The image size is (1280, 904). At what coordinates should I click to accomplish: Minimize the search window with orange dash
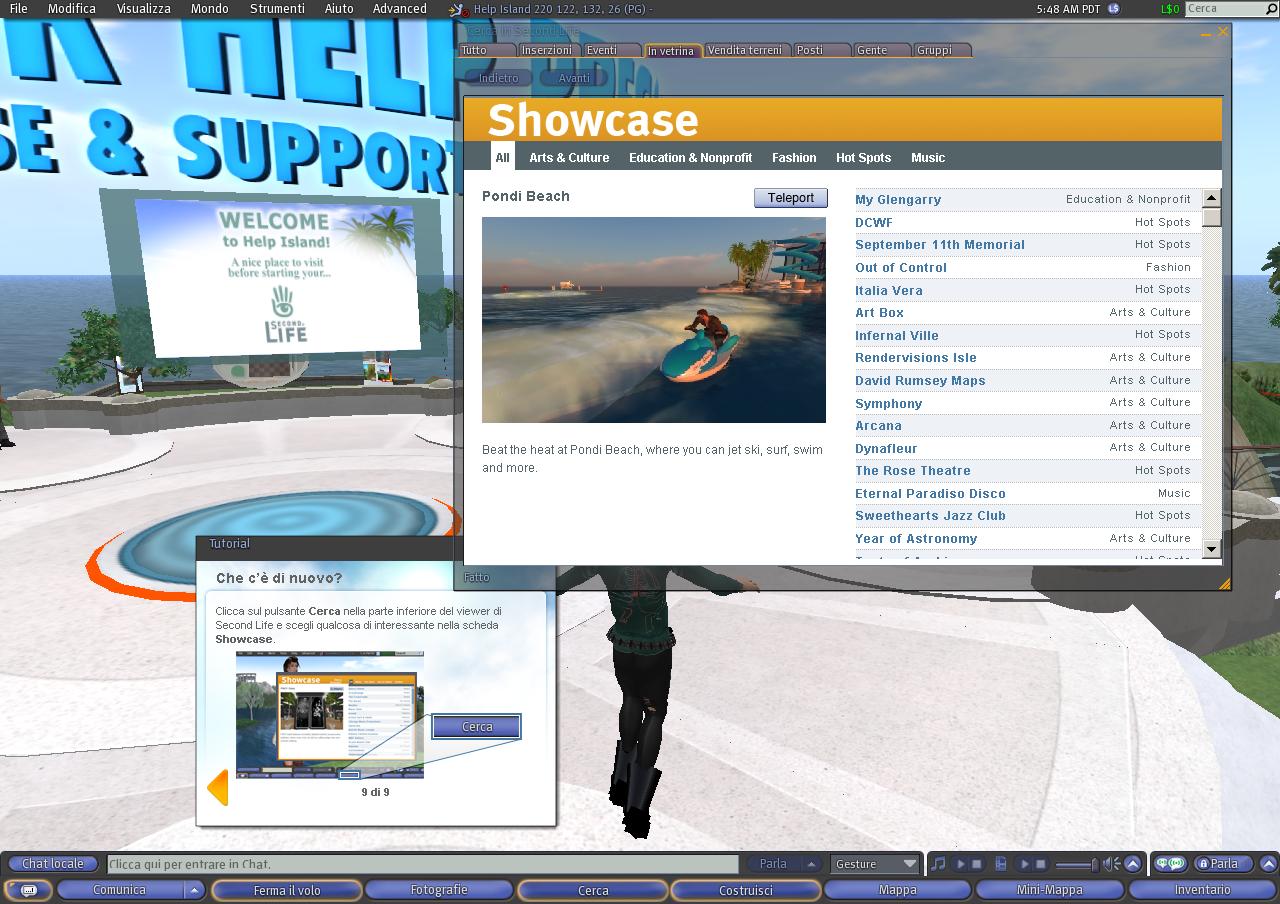click(1204, 33)
